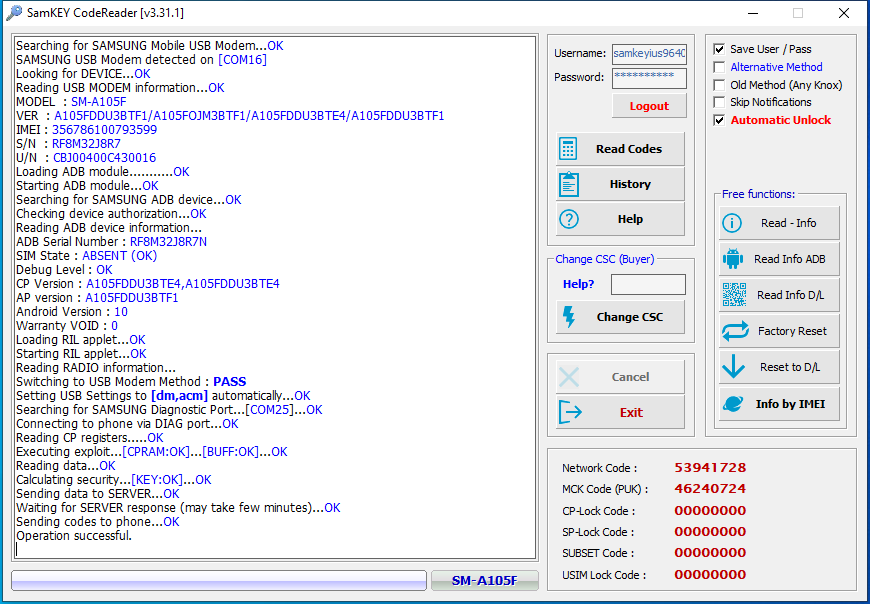
Task: Click the VER firmware version line
Action: tap(230, 116)
